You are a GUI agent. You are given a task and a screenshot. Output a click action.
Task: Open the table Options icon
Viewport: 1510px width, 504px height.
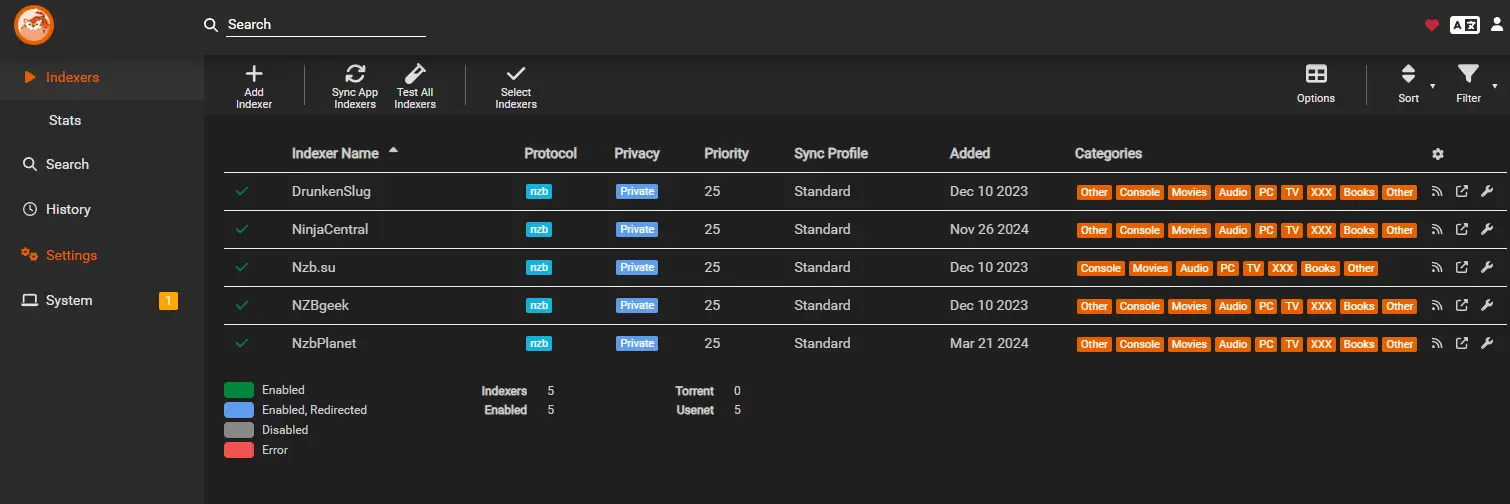(x=1316, y=75)
